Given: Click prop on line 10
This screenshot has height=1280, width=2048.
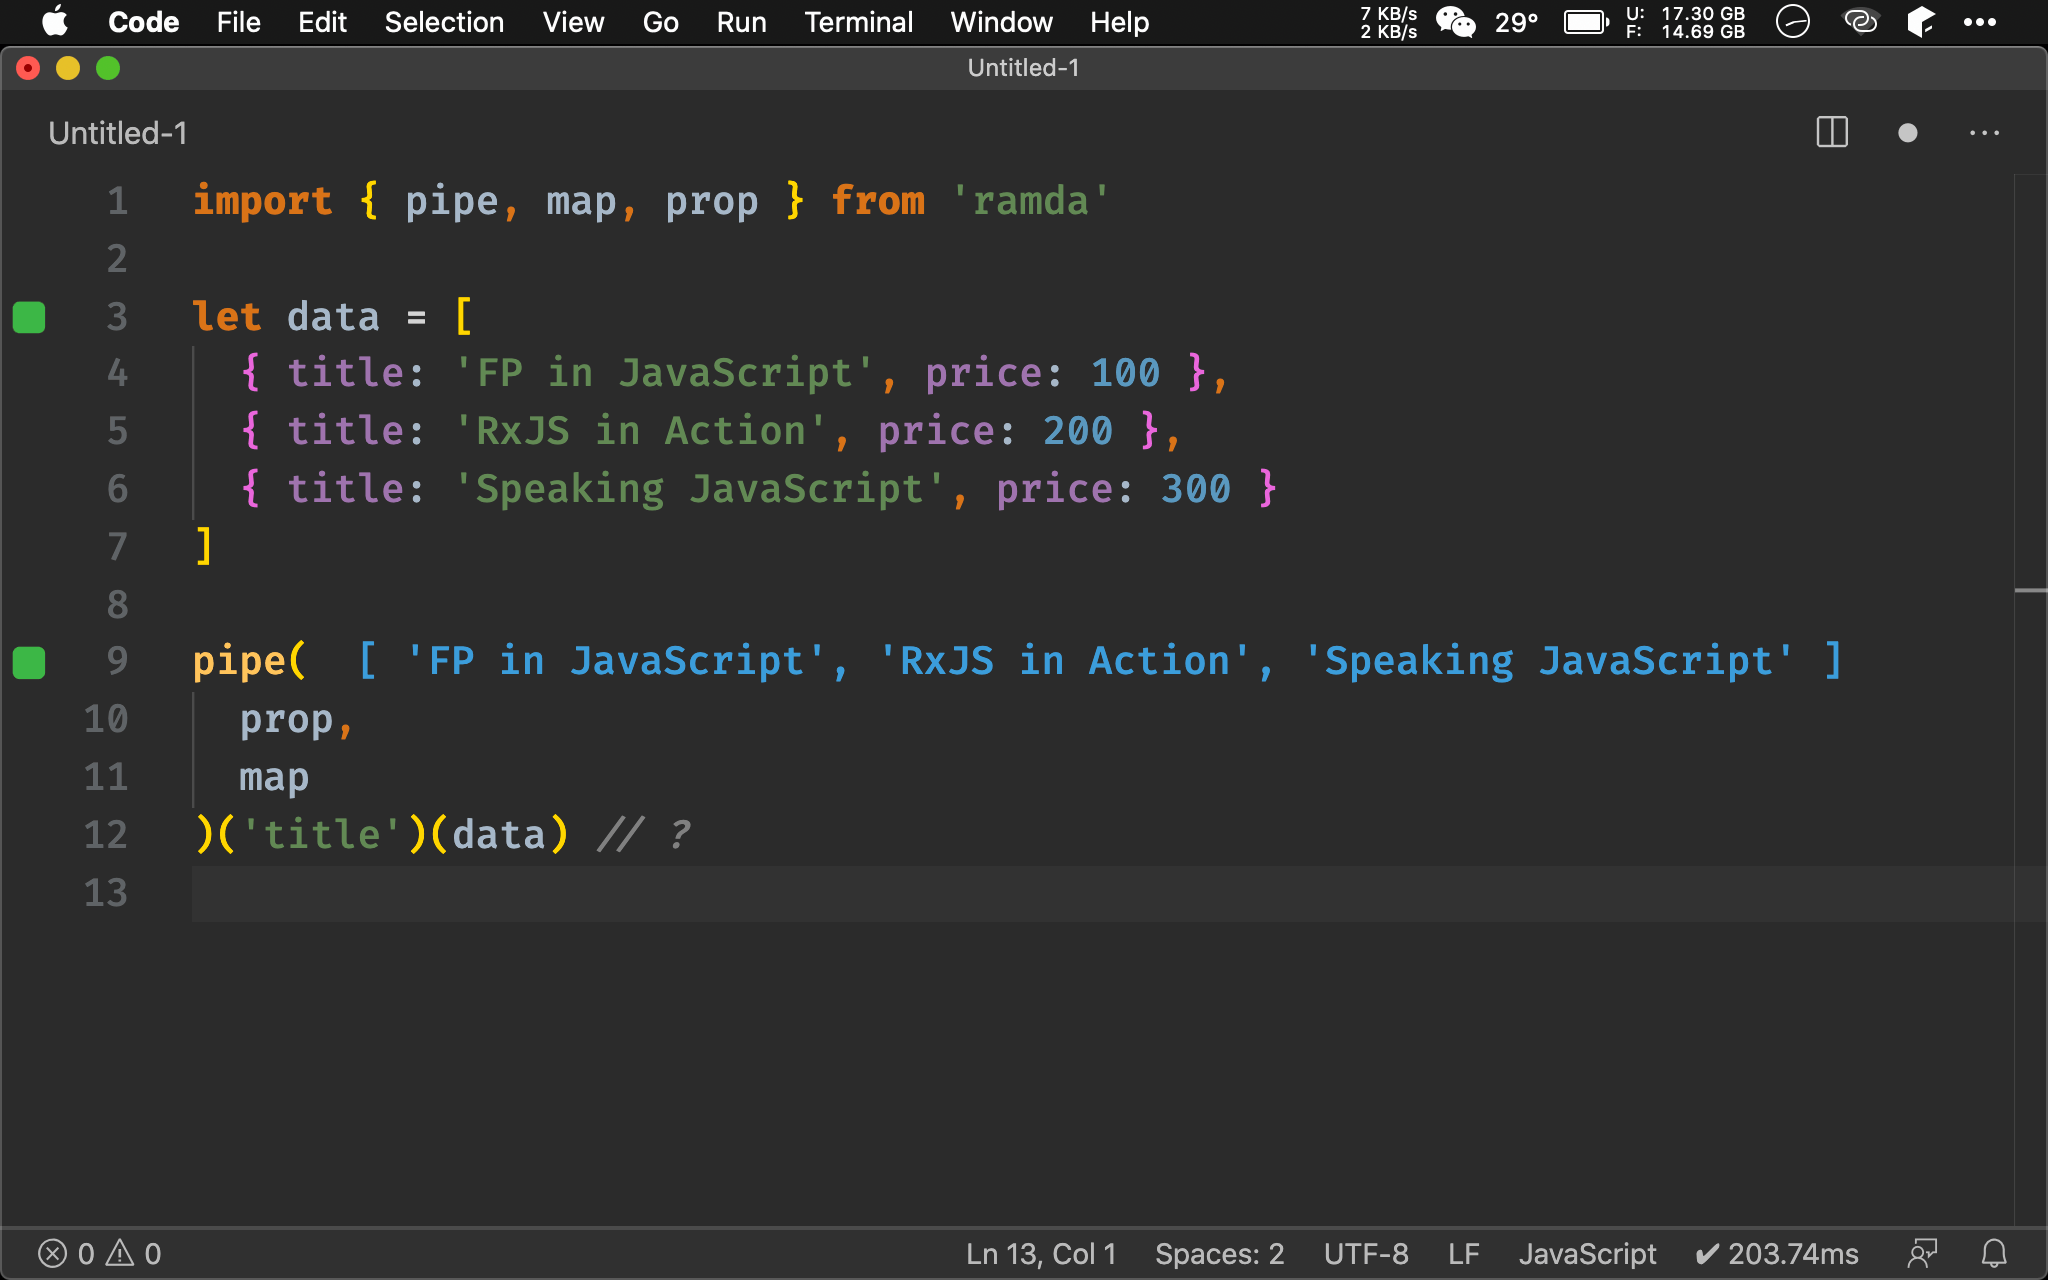Looking at the screenshot, I should point(286,719).
